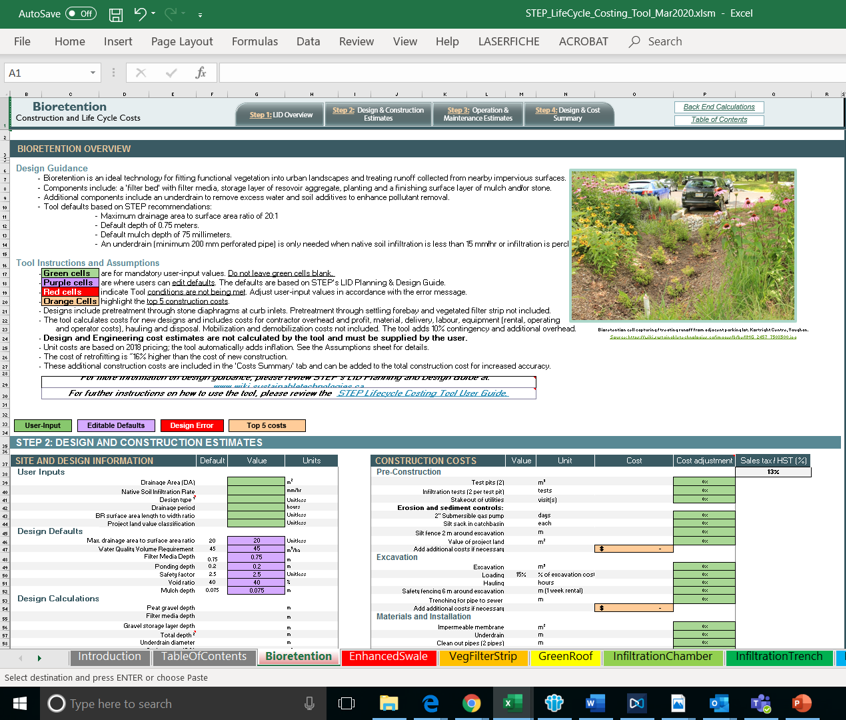This screenshot has height=720, width=846.
Task: Click the orange Top 5 costs legend box
Action: (x=266, y=425)
